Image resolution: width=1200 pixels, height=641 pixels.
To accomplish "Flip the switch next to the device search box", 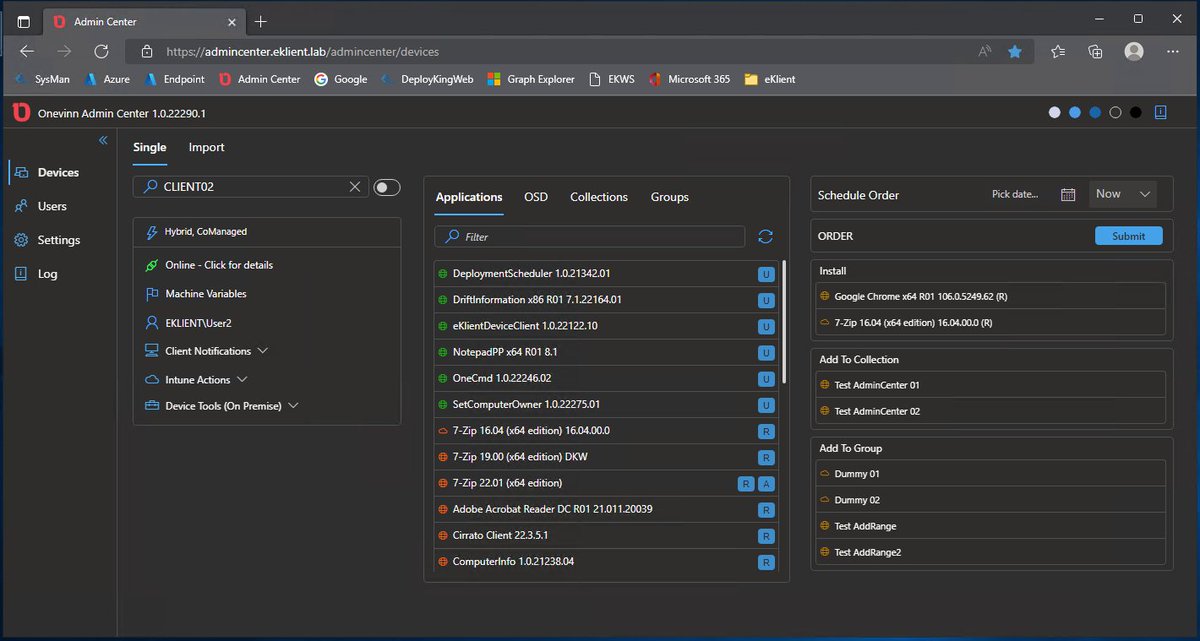I will point(386,186).
